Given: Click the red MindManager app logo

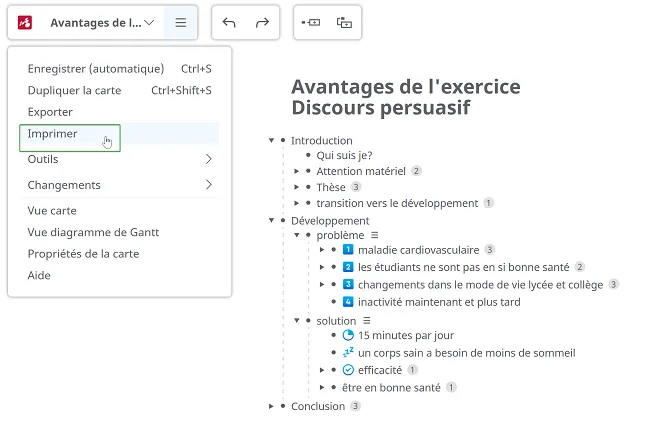Looking at the screenshot, I should 25,22.
